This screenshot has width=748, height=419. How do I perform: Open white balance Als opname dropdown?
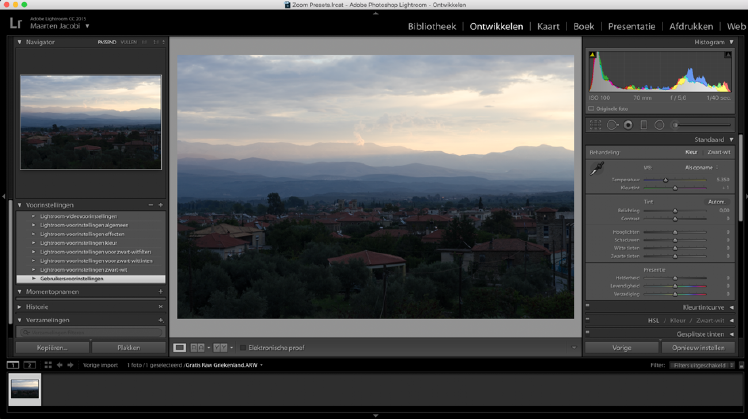pyautogui.click(x=702, y=168)
